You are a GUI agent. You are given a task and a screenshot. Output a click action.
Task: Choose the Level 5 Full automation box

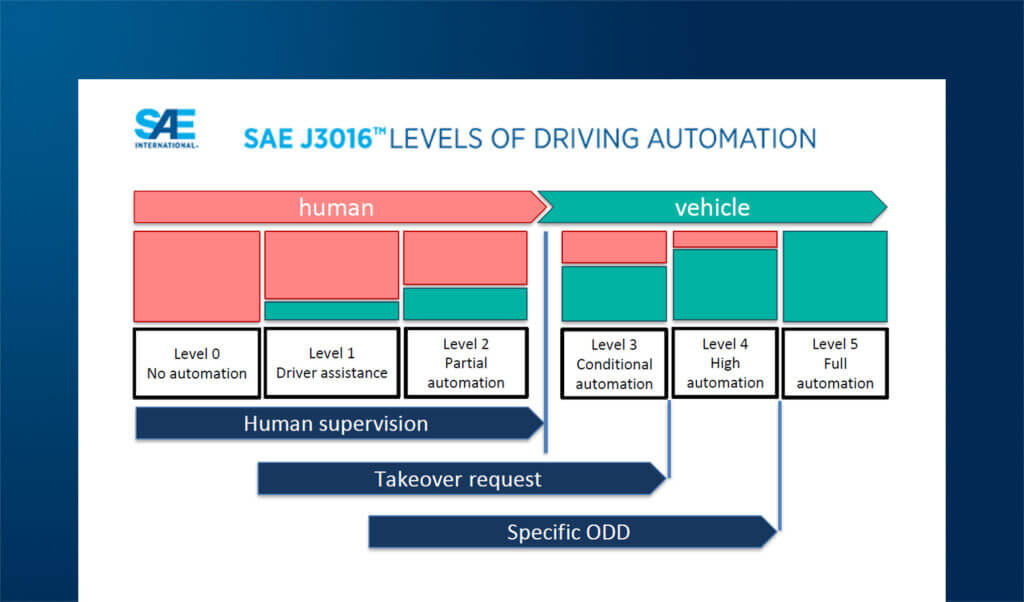835,363
